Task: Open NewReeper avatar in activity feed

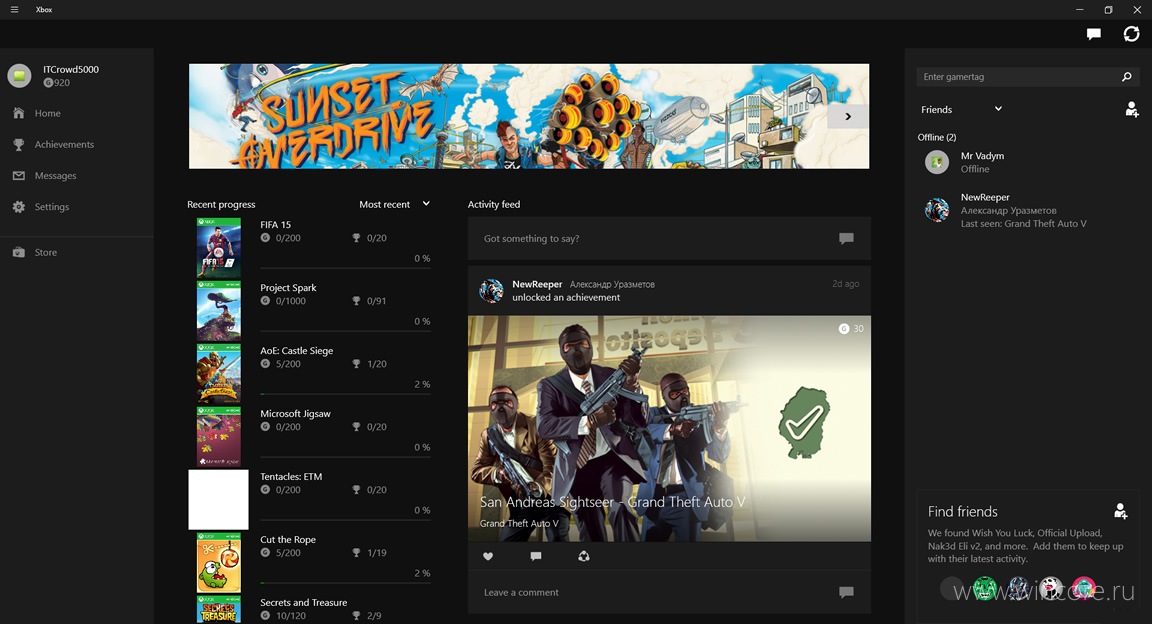Action: click(492, 290)
